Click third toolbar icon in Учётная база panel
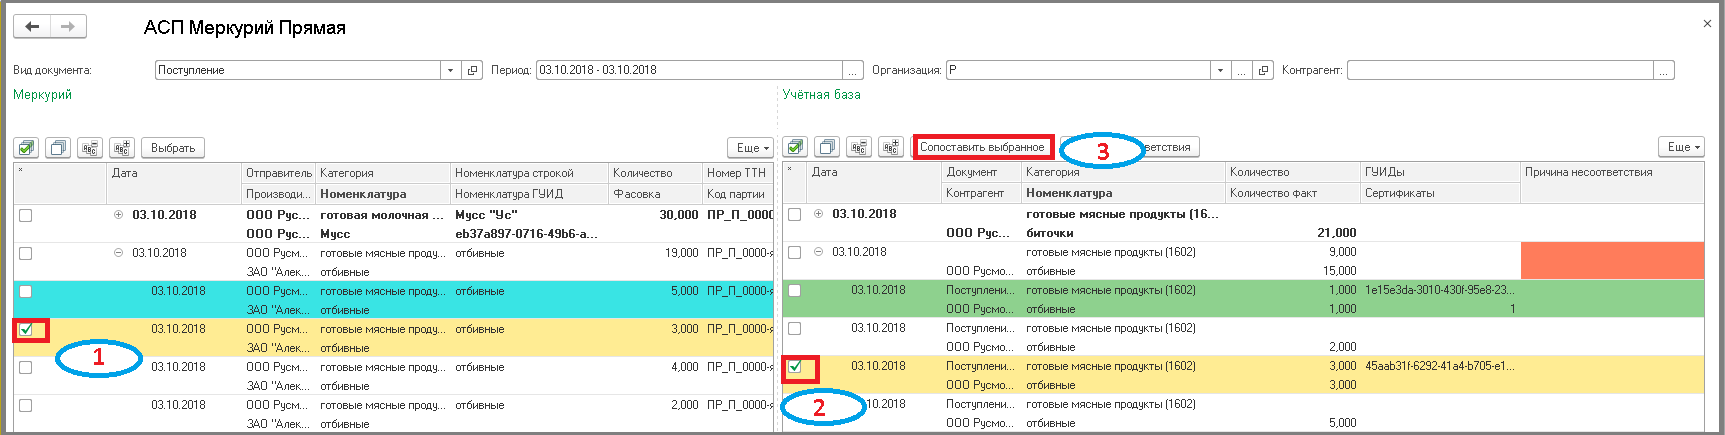This screenshot has height=435, width=1725. pyautogui.click(x=859, y=147)
